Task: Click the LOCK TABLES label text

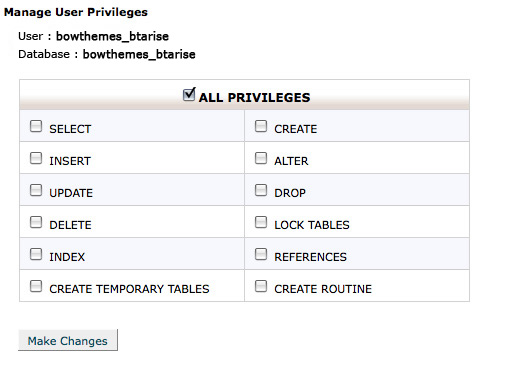Action: [312, 225]
